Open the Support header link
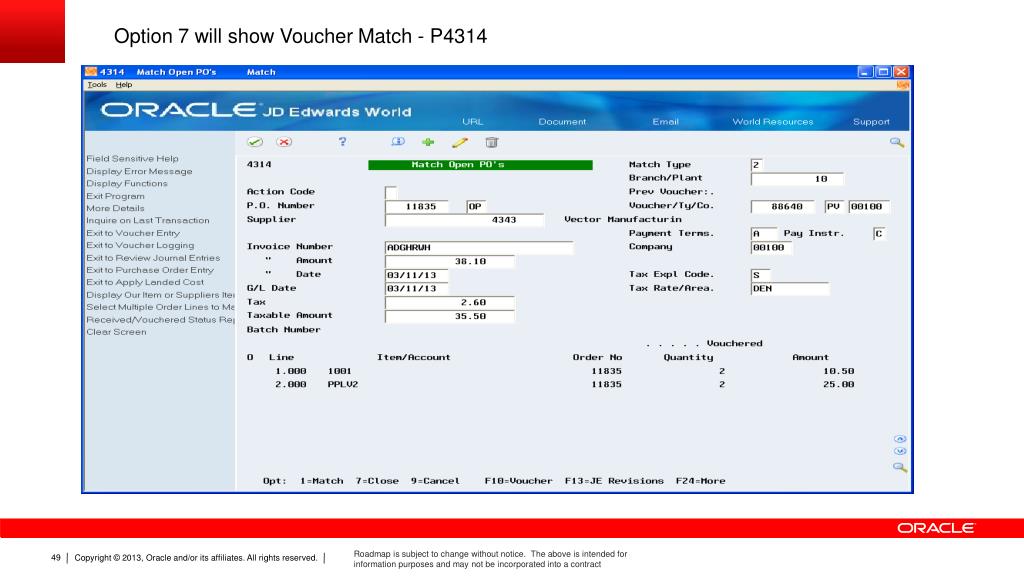The width and height of the screenshot is (1024, 576). [871, 121]
